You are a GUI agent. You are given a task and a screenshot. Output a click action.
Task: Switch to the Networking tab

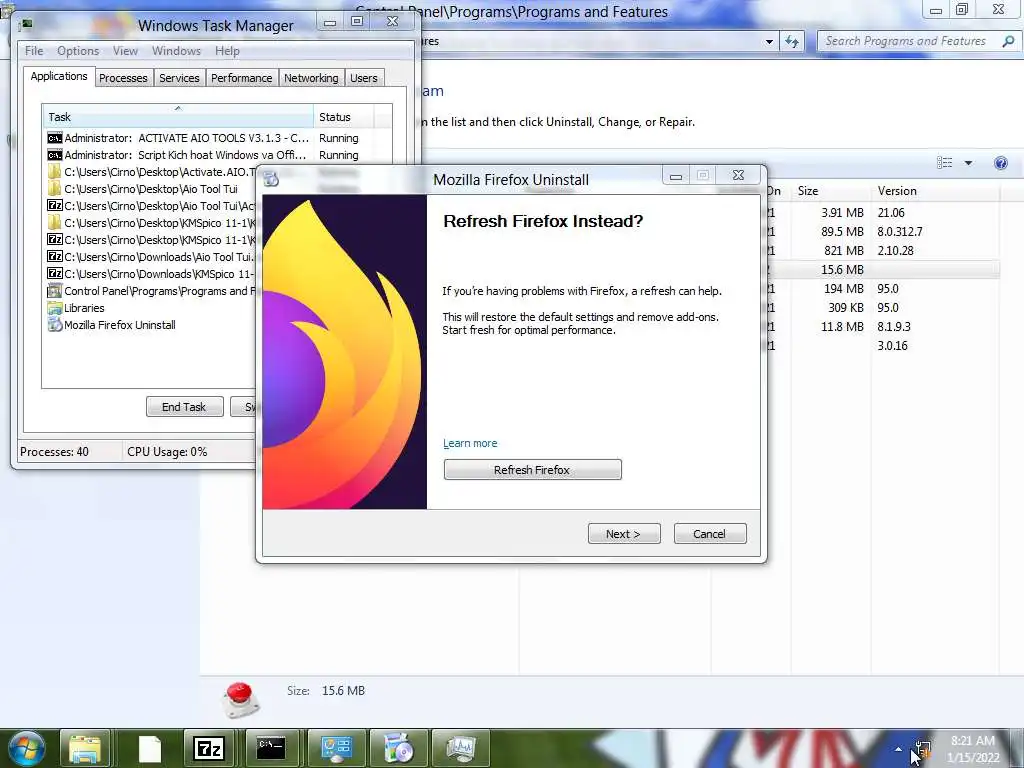tap(311, 78)
